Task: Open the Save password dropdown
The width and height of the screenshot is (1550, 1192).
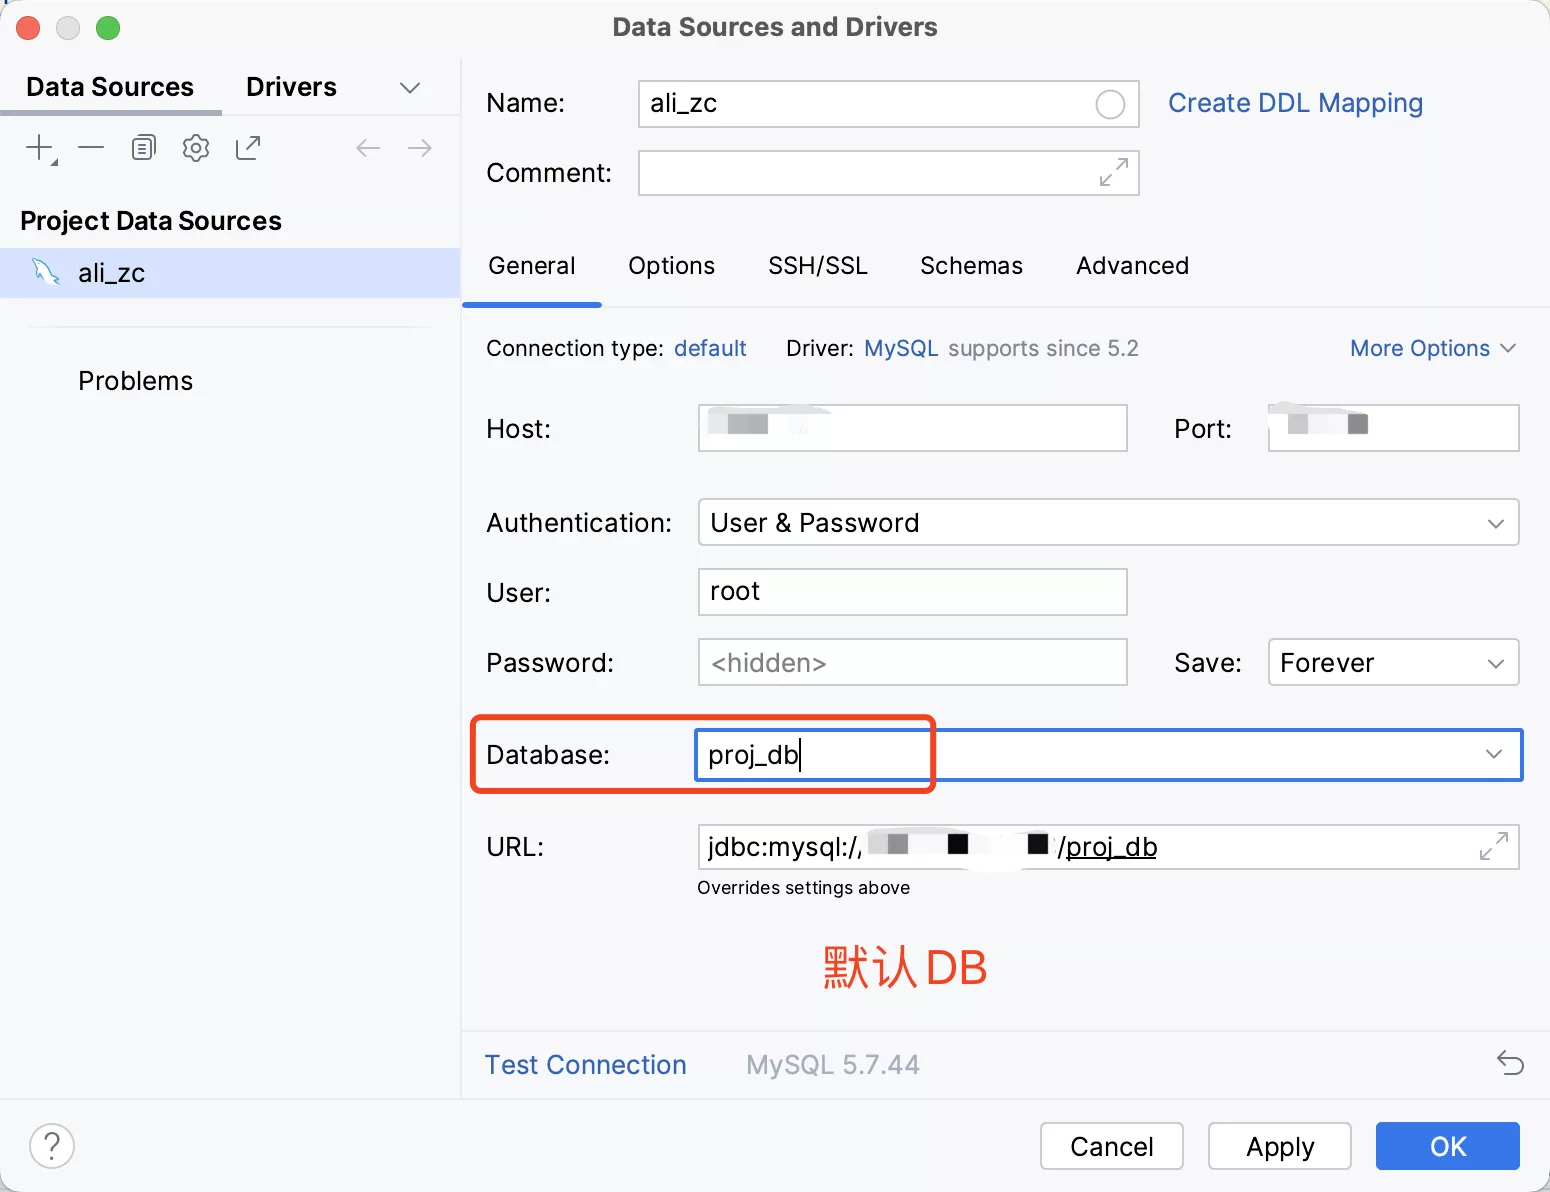Action: pyautogui.click(x=1393, y=662)
